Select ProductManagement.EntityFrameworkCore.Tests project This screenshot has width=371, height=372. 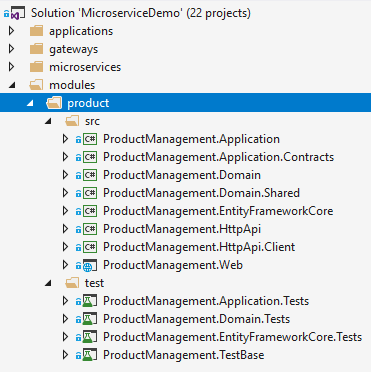(232, 337)
